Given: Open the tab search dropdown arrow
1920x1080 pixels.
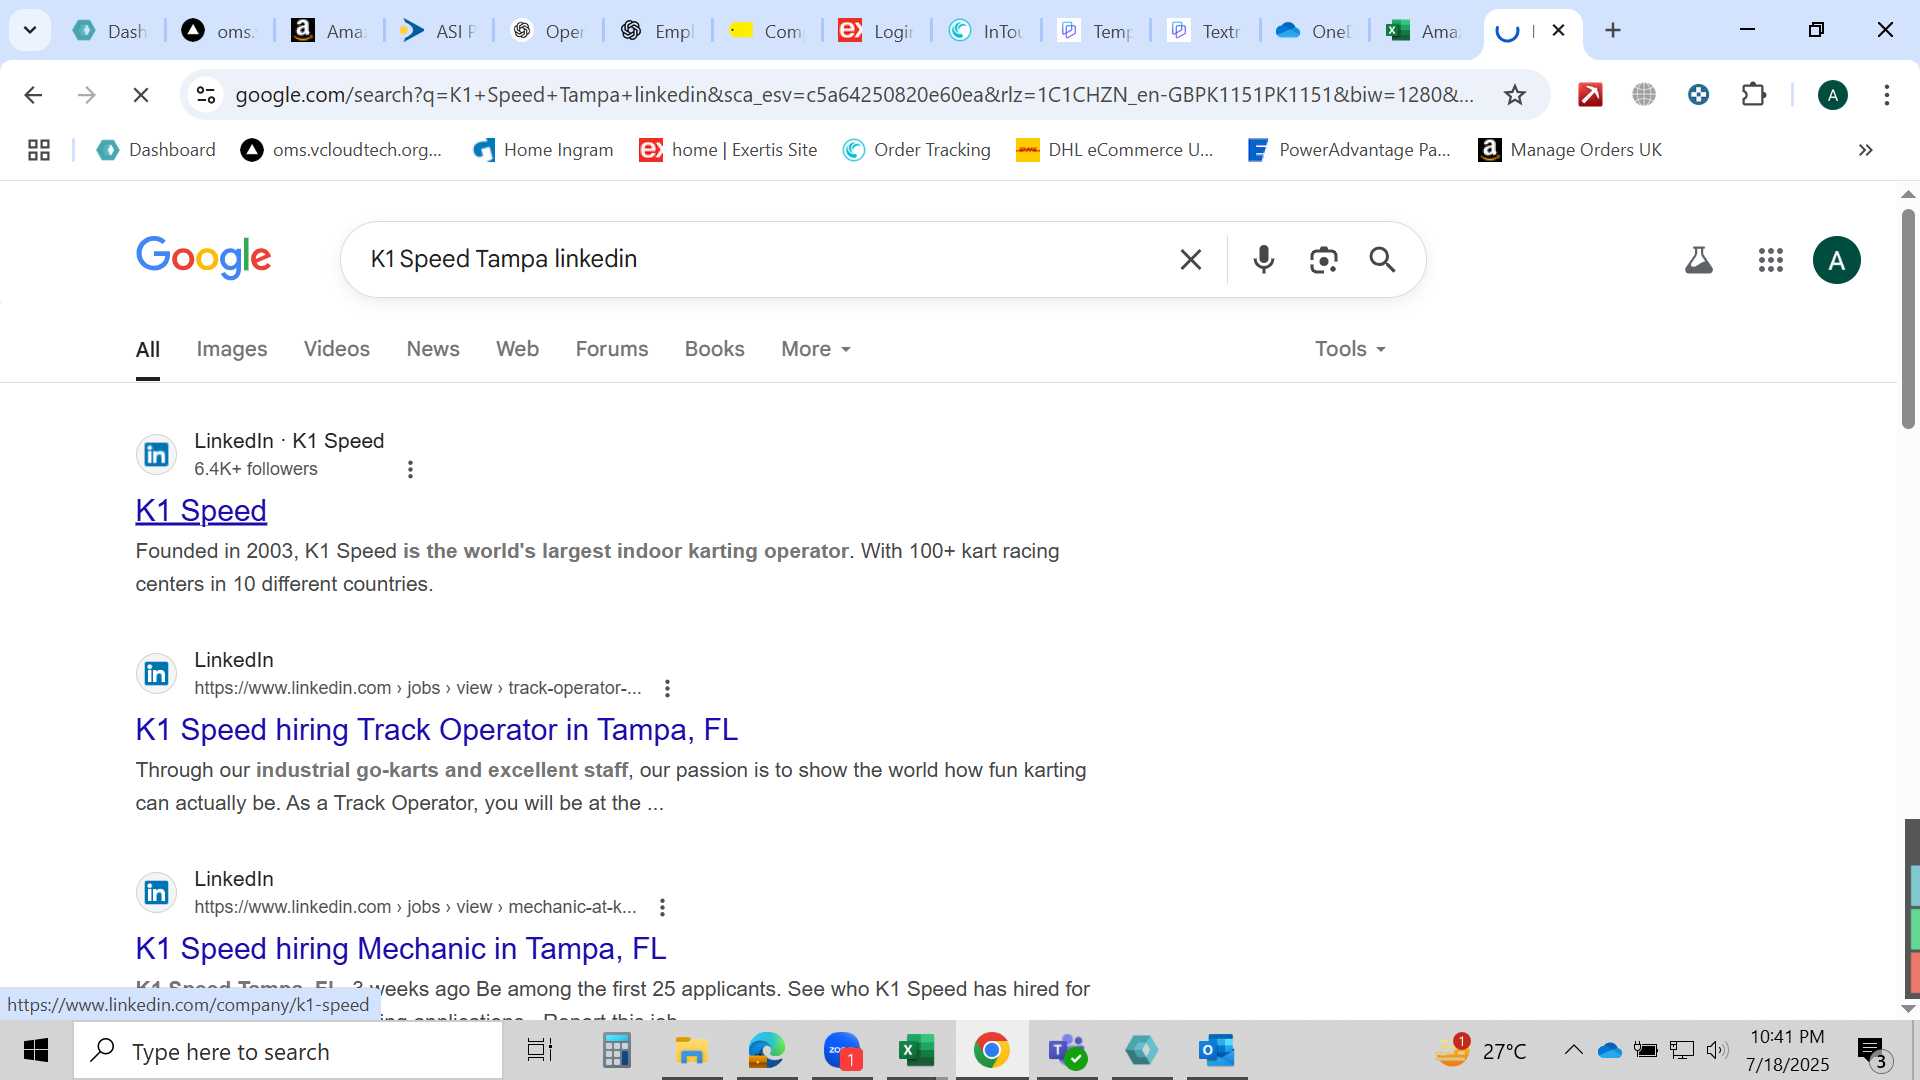Looking at the screenshot, I should pyautogui.click(x=30, y=30).
